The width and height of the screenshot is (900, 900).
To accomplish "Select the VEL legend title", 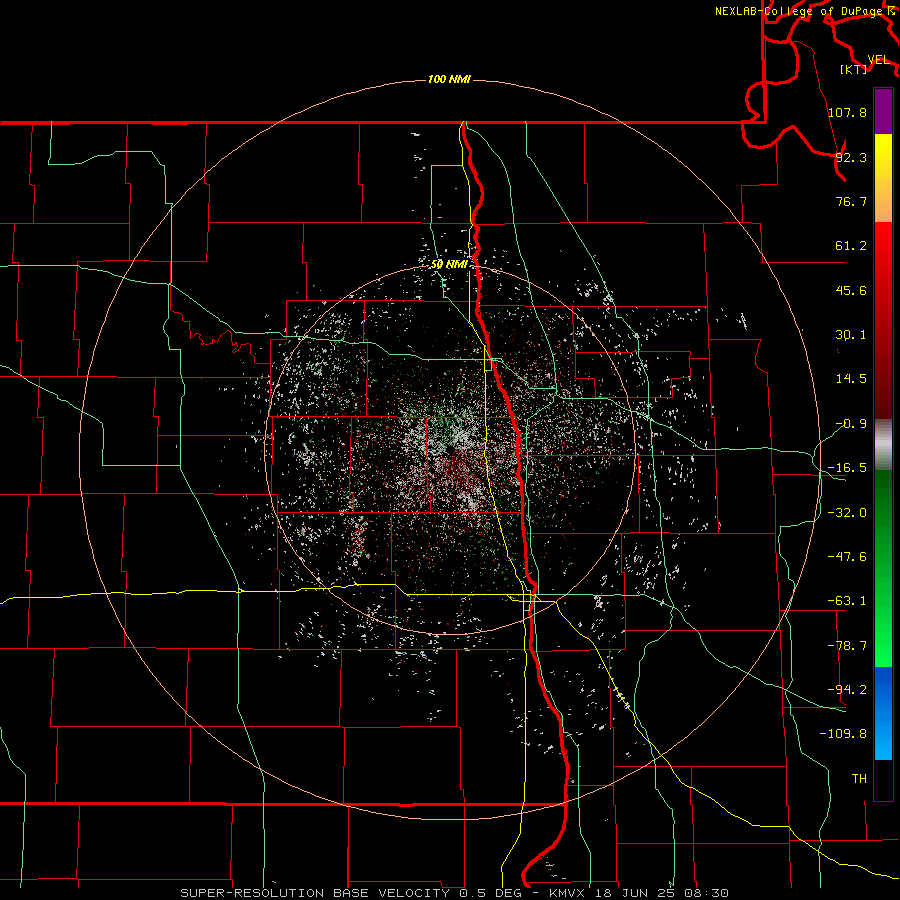I will point(878,60).
